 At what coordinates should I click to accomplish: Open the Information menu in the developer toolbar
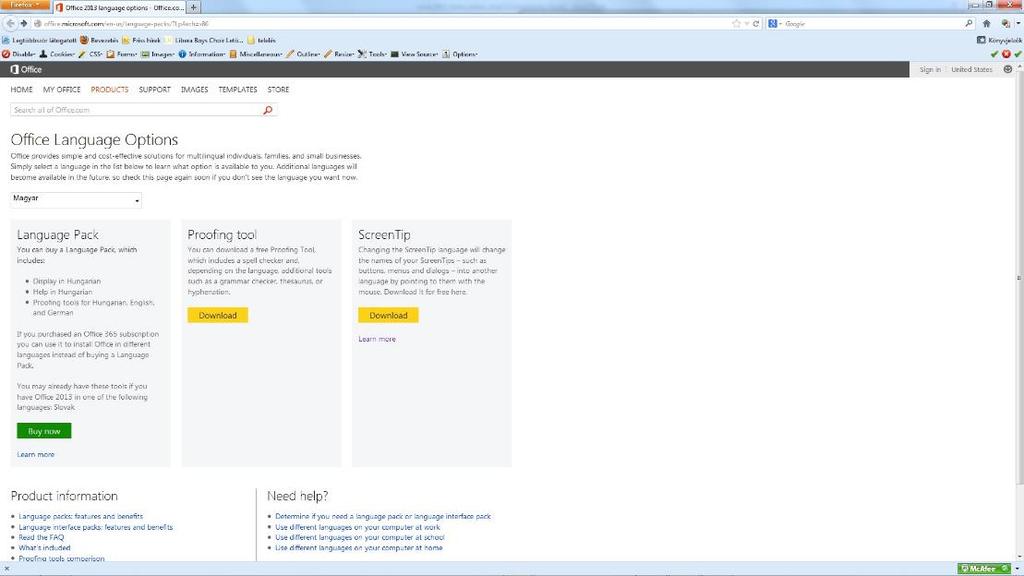[x=202, y=54]
